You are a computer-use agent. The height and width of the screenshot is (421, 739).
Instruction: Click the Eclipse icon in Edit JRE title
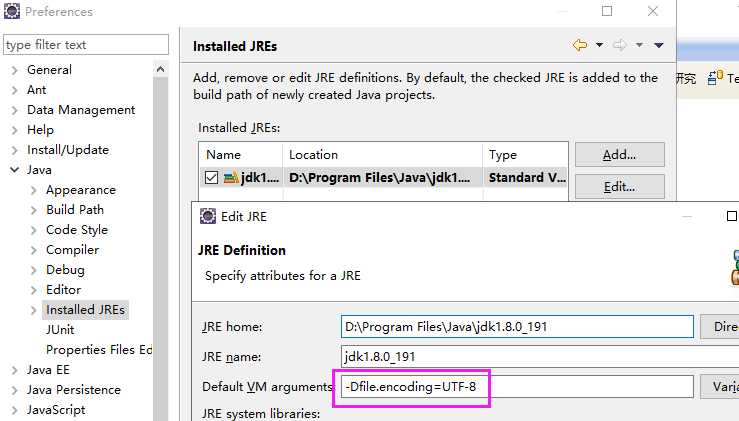(207, 216)
